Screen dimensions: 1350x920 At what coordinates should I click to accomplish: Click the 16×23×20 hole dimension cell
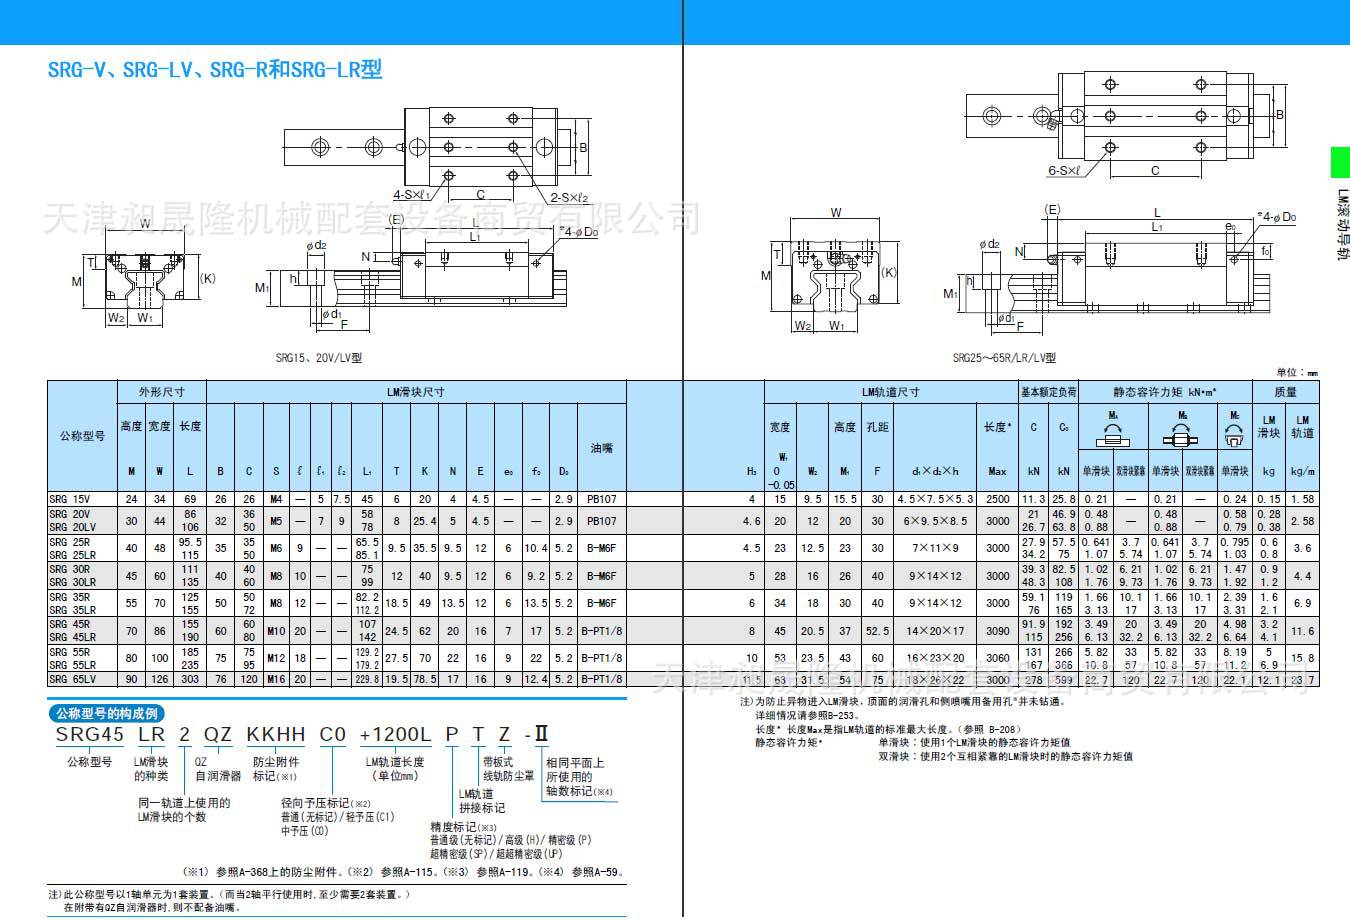(934, 658)
